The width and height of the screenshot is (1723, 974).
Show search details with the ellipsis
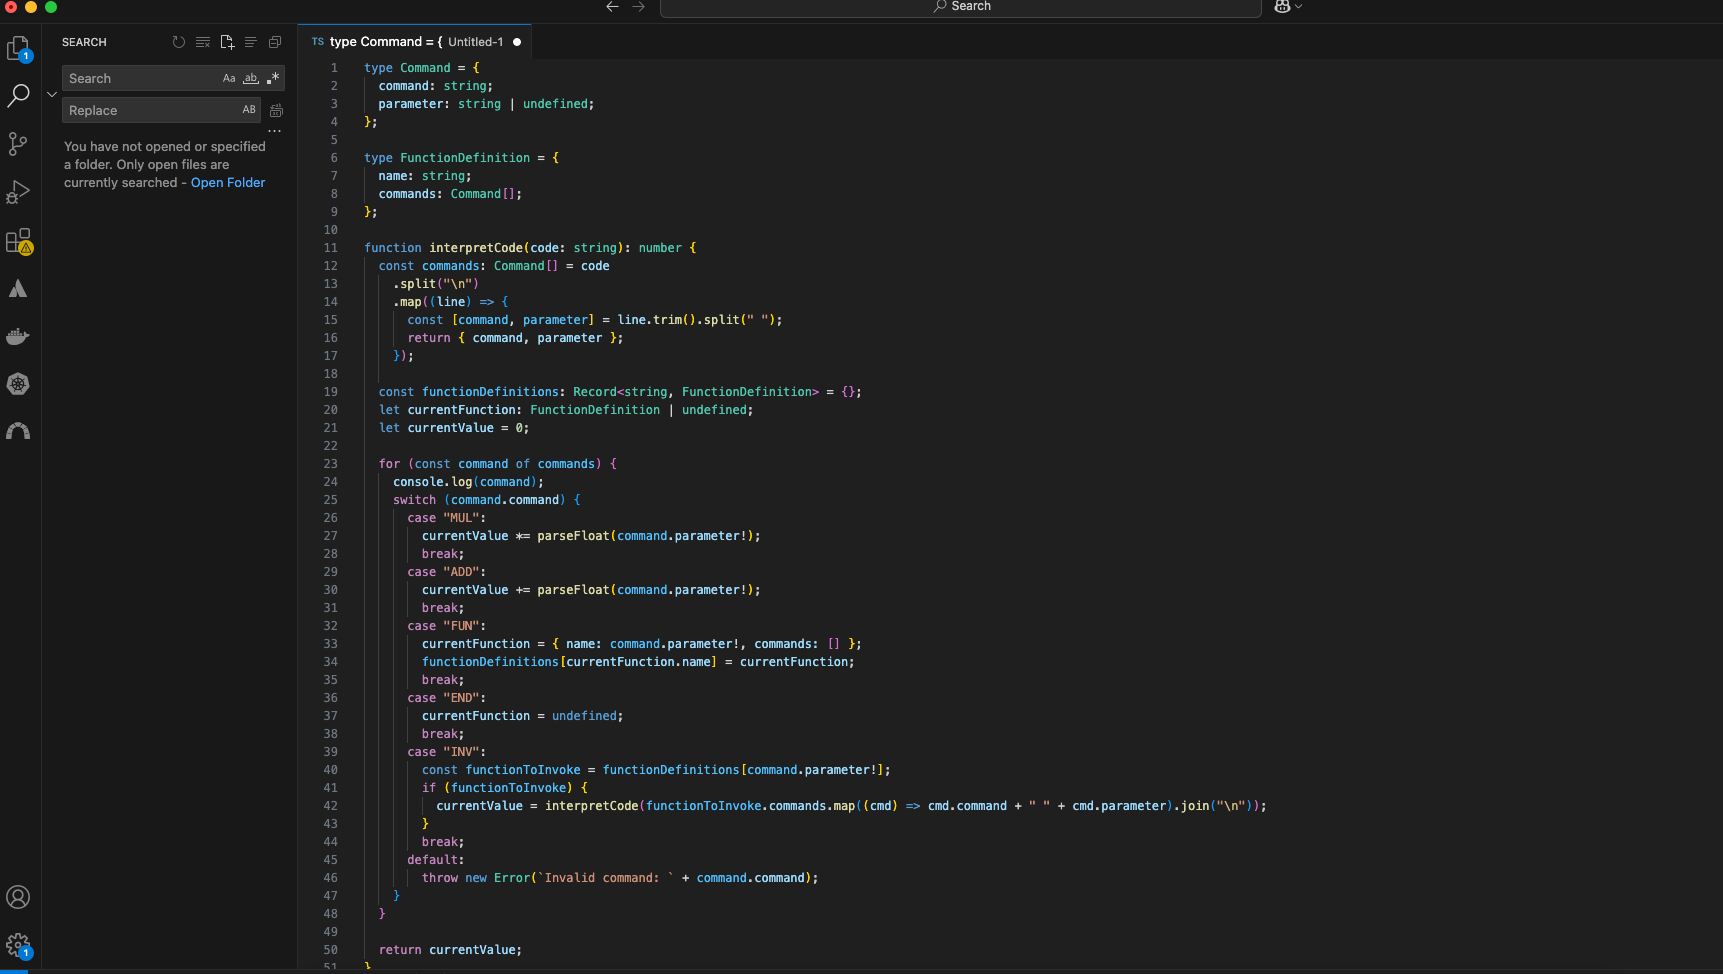click(275, 131)
